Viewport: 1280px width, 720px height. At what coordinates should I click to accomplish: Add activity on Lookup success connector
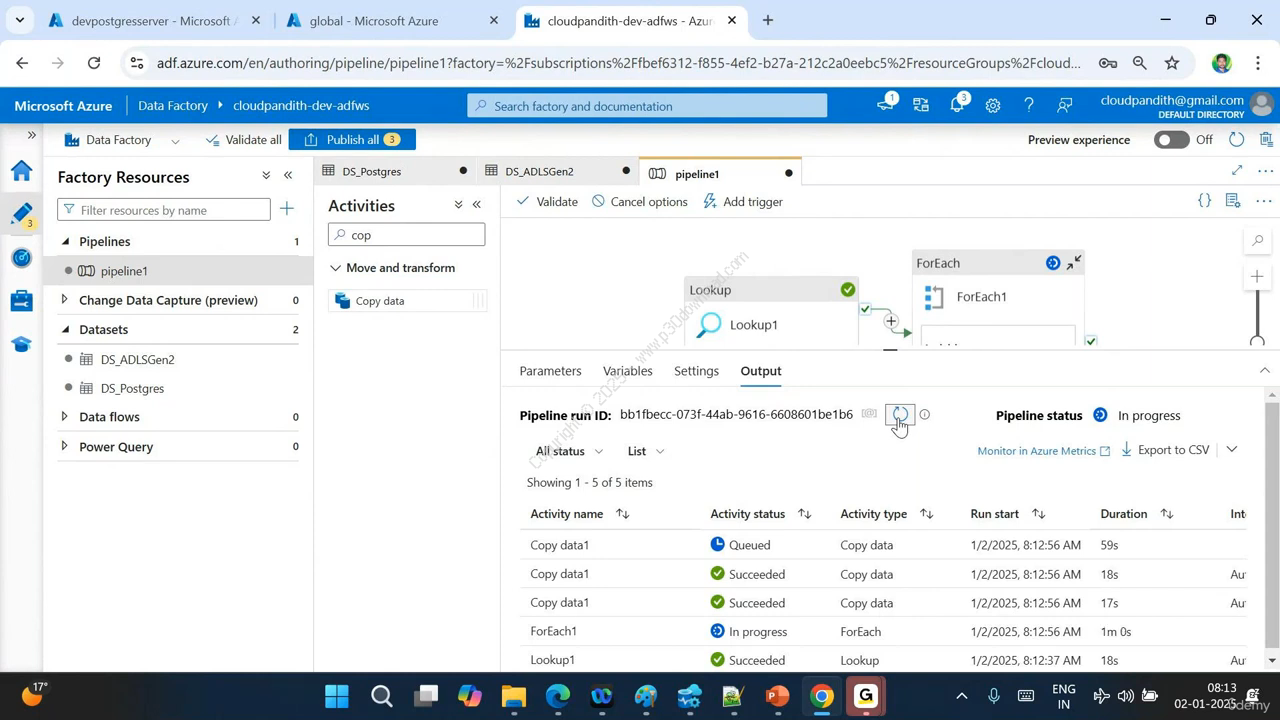(x=890, y=321)
